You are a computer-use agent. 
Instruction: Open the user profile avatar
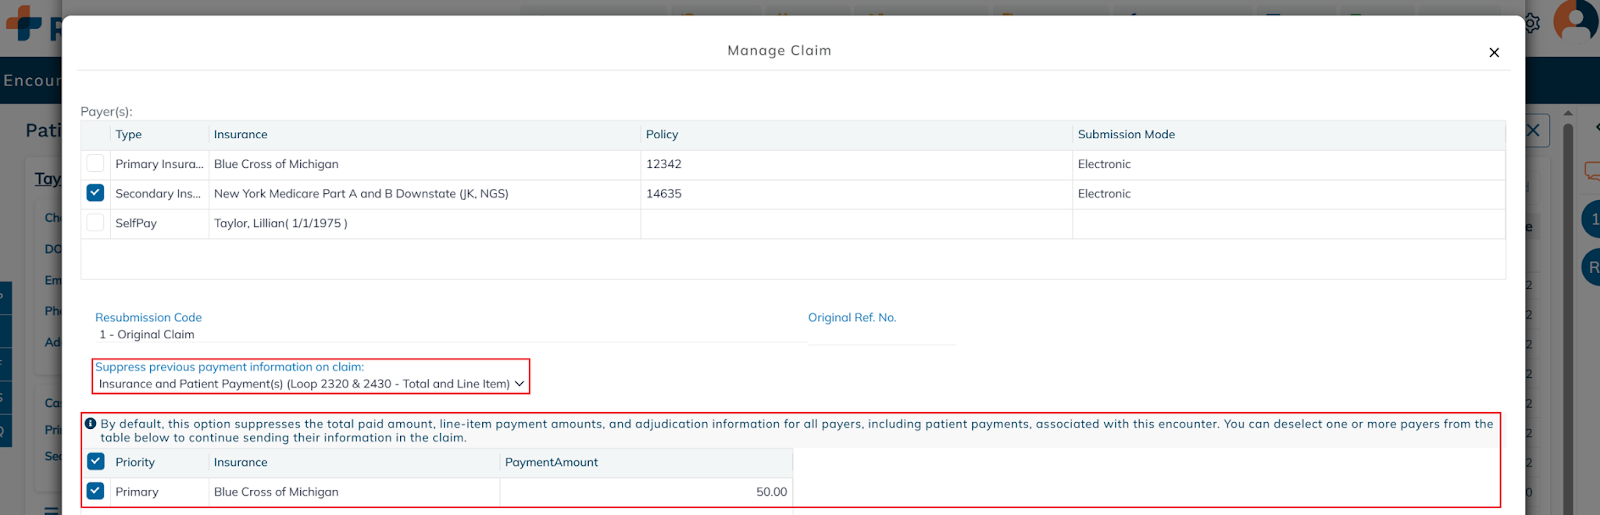point(1577,20)
